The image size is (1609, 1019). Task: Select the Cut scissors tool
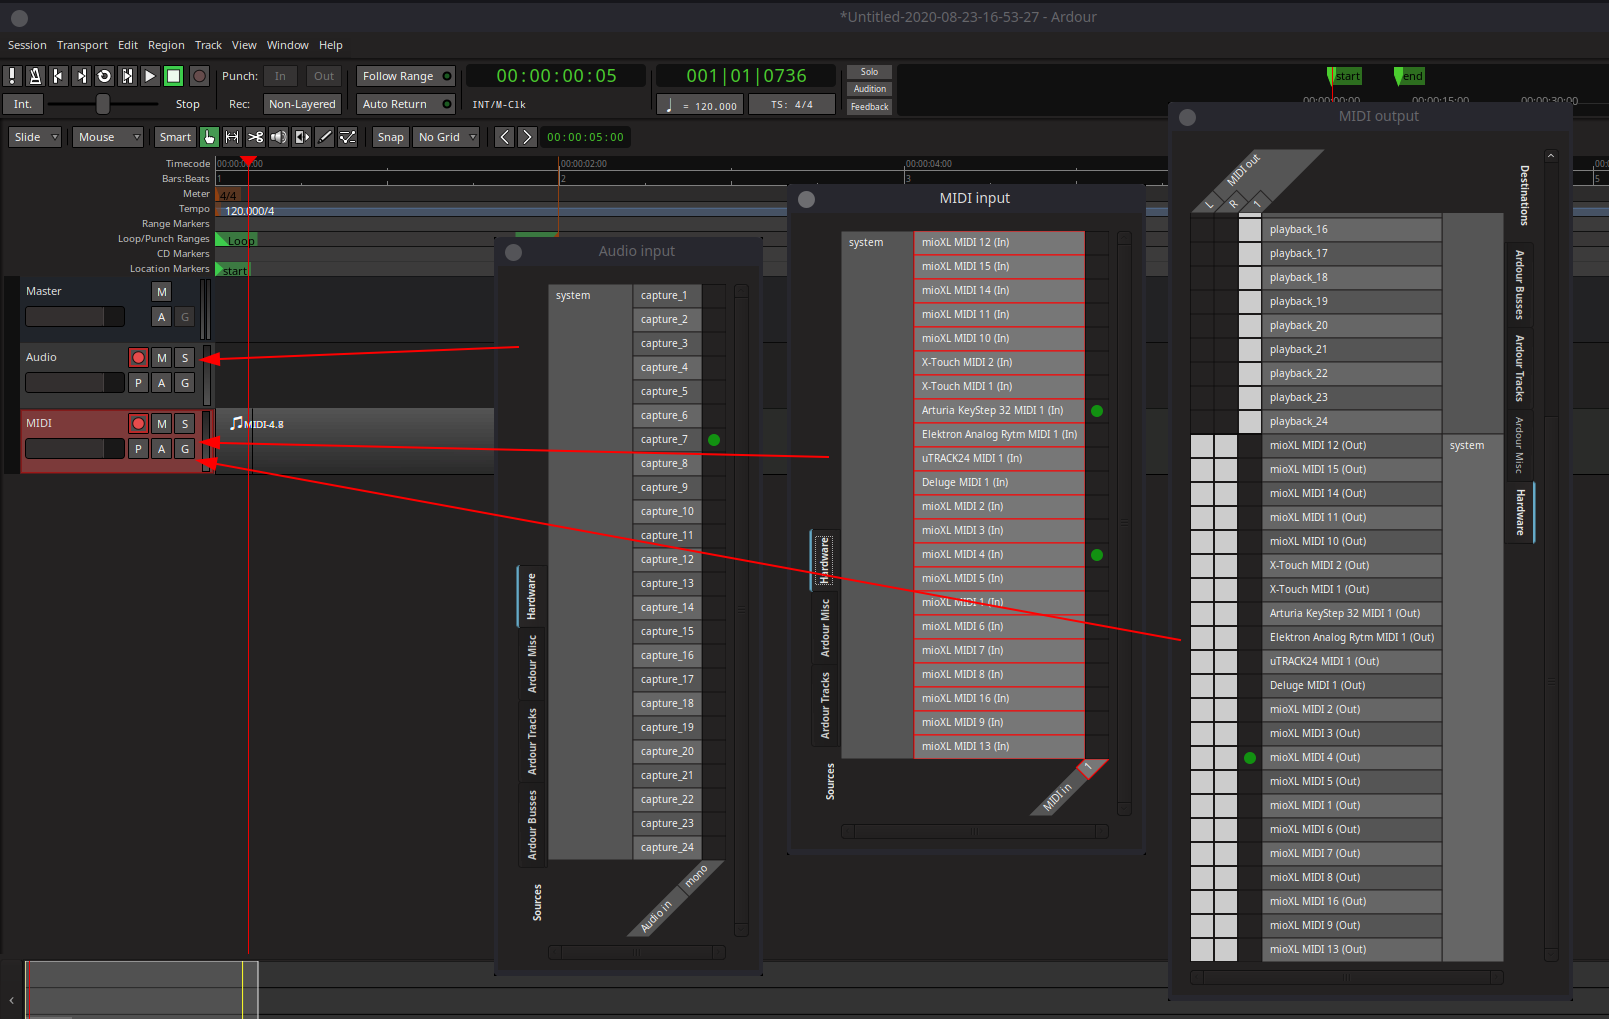pos(255,137)
